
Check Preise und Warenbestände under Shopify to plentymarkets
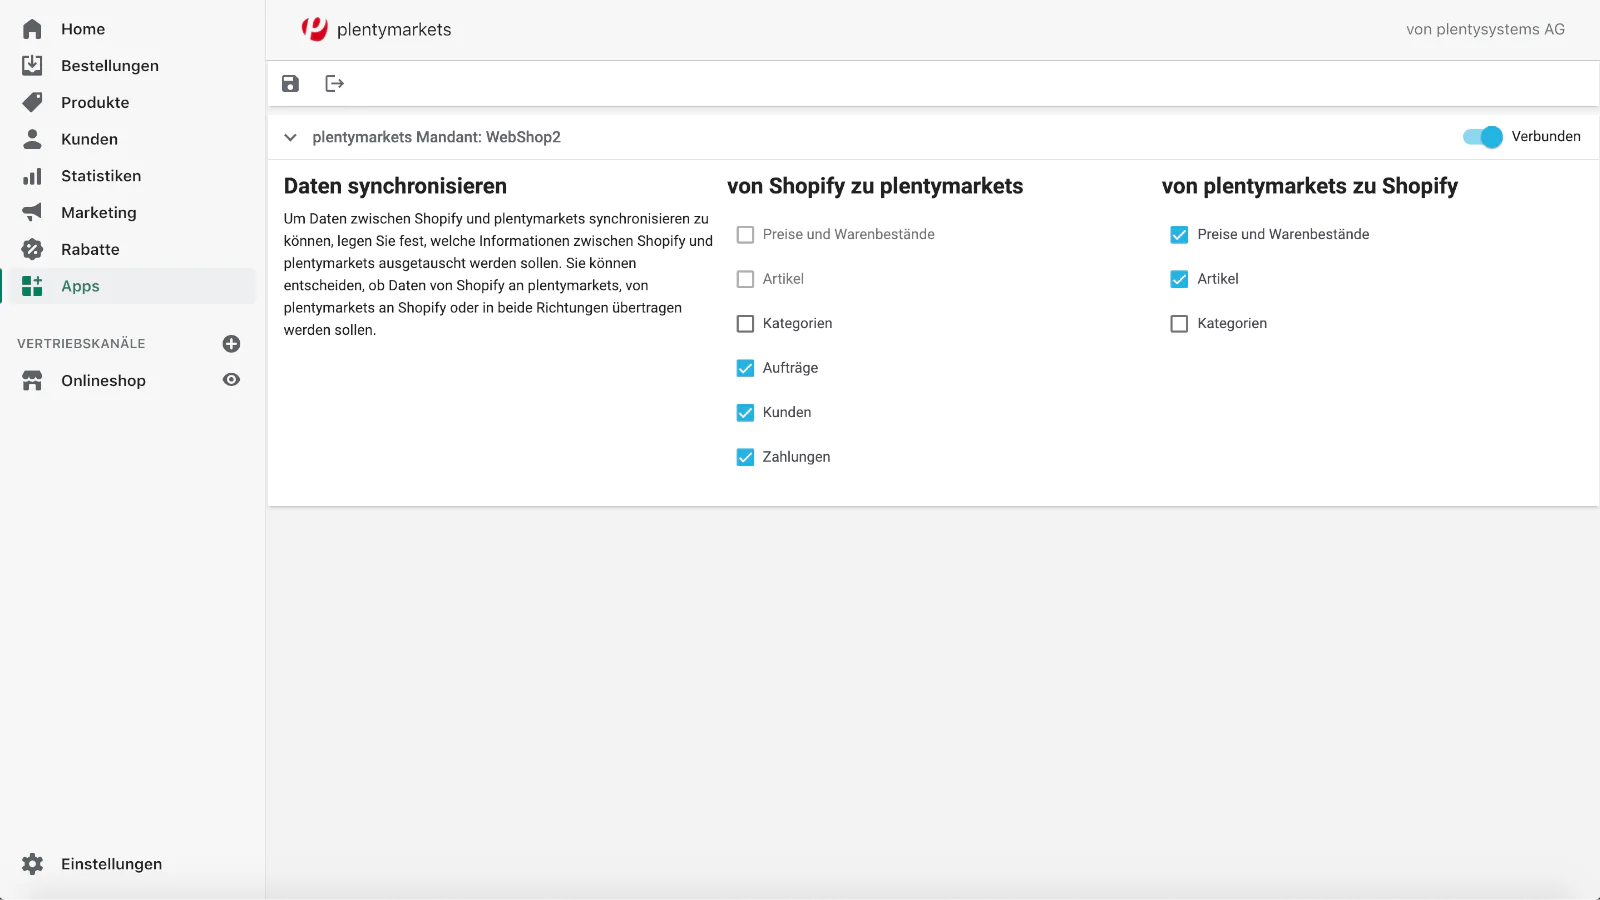click(745, 235)
